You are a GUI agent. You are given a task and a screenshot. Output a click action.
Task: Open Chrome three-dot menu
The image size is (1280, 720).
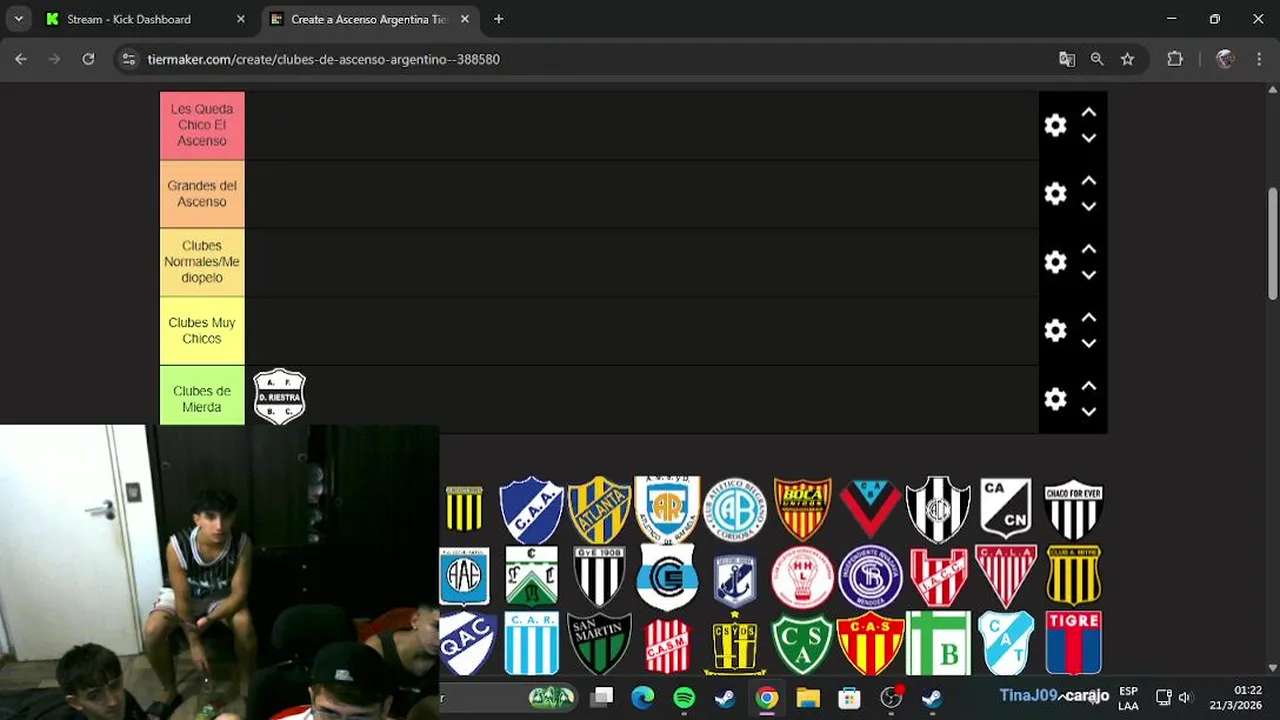[1259, 59]
